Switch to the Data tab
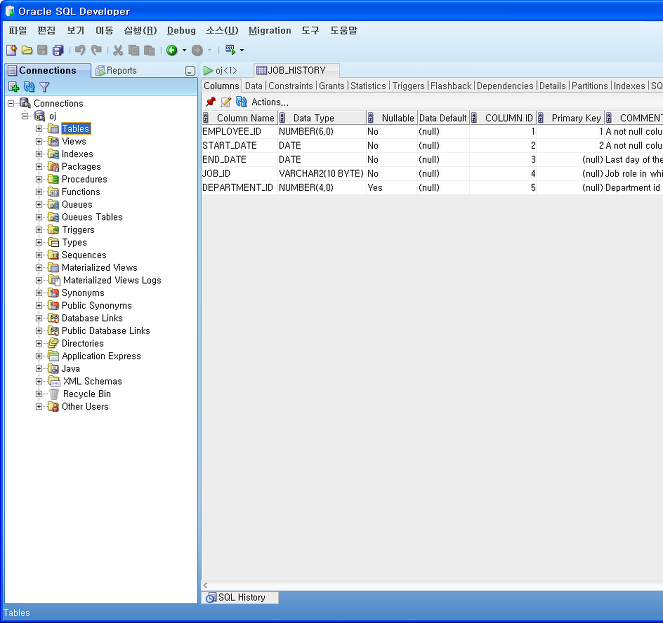The image size is (663, 623). click(x=254, y=86)
